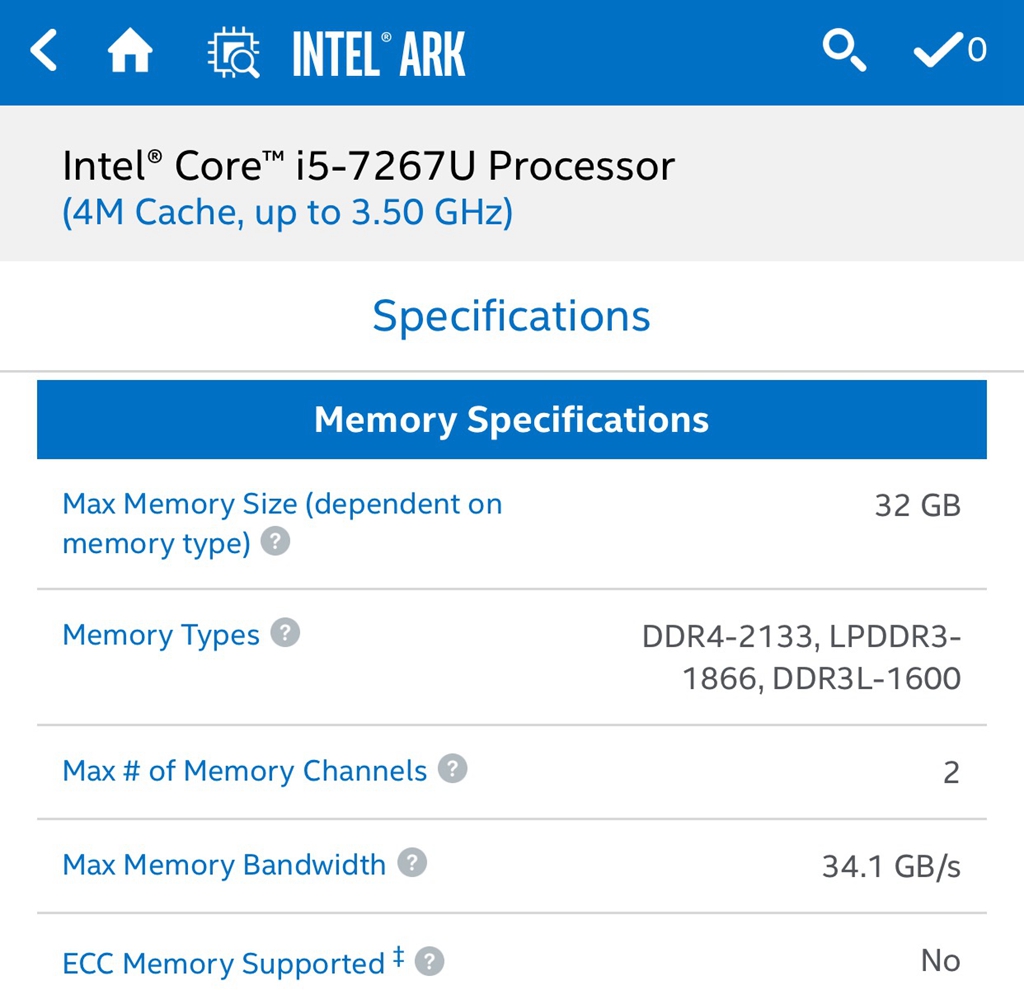This screenshot has height=990, width=1024.
Task: Show help for Memory Types
Action: (x=285, y=634)
